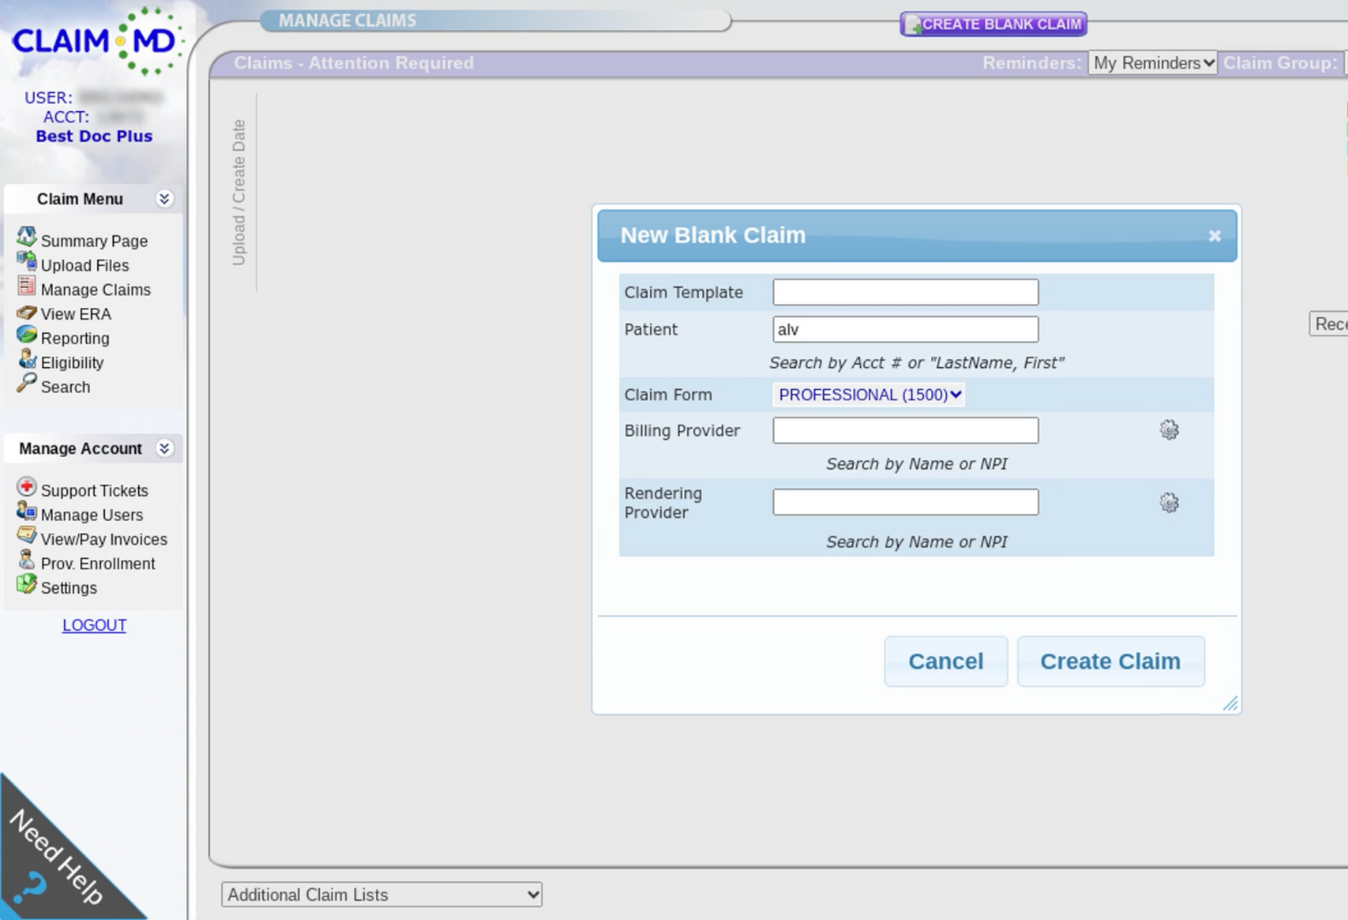Click the Cancel button
1348x920 pixels.
click(946, 661)
